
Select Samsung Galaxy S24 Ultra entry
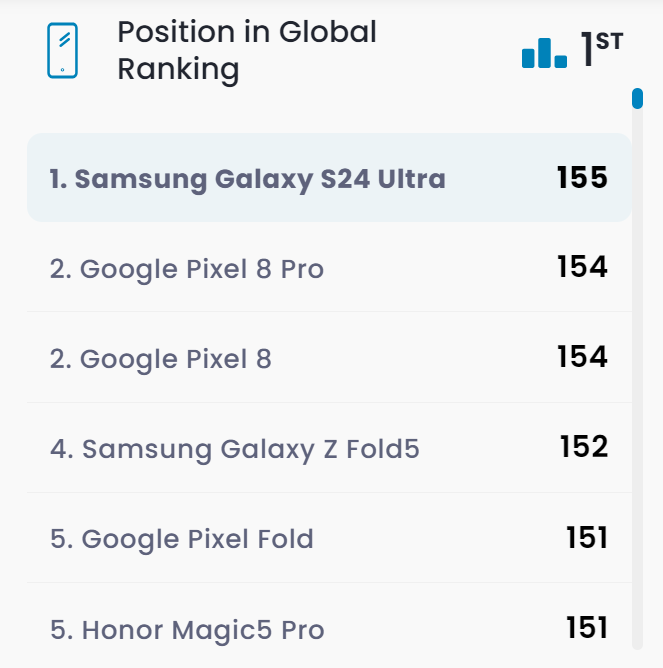247,179
